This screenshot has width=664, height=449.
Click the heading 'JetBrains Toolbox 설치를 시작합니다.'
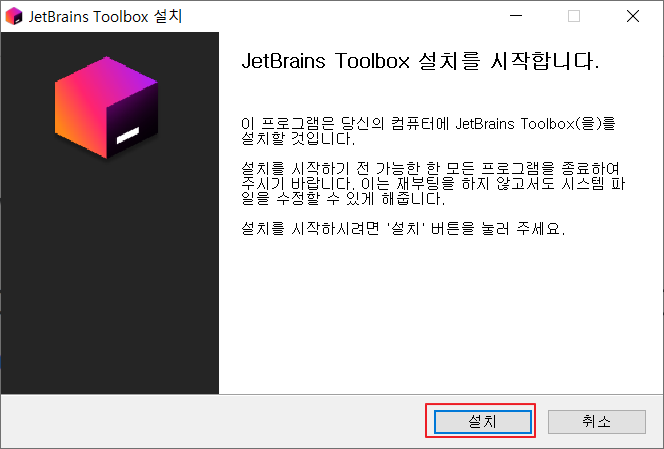420,61
